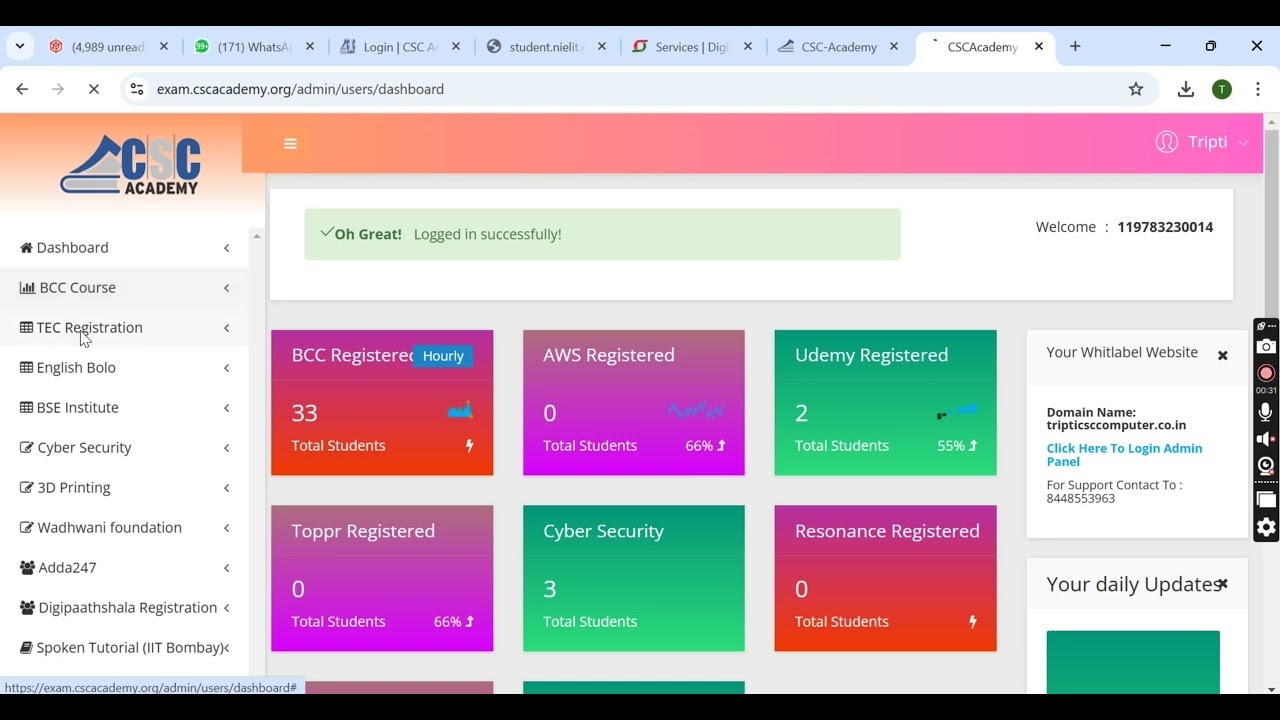Image resolution: width=1280 pixels, height=720 pixels.
Task: Open the Tripti user profile dropdown
Action: (1202, 142)
